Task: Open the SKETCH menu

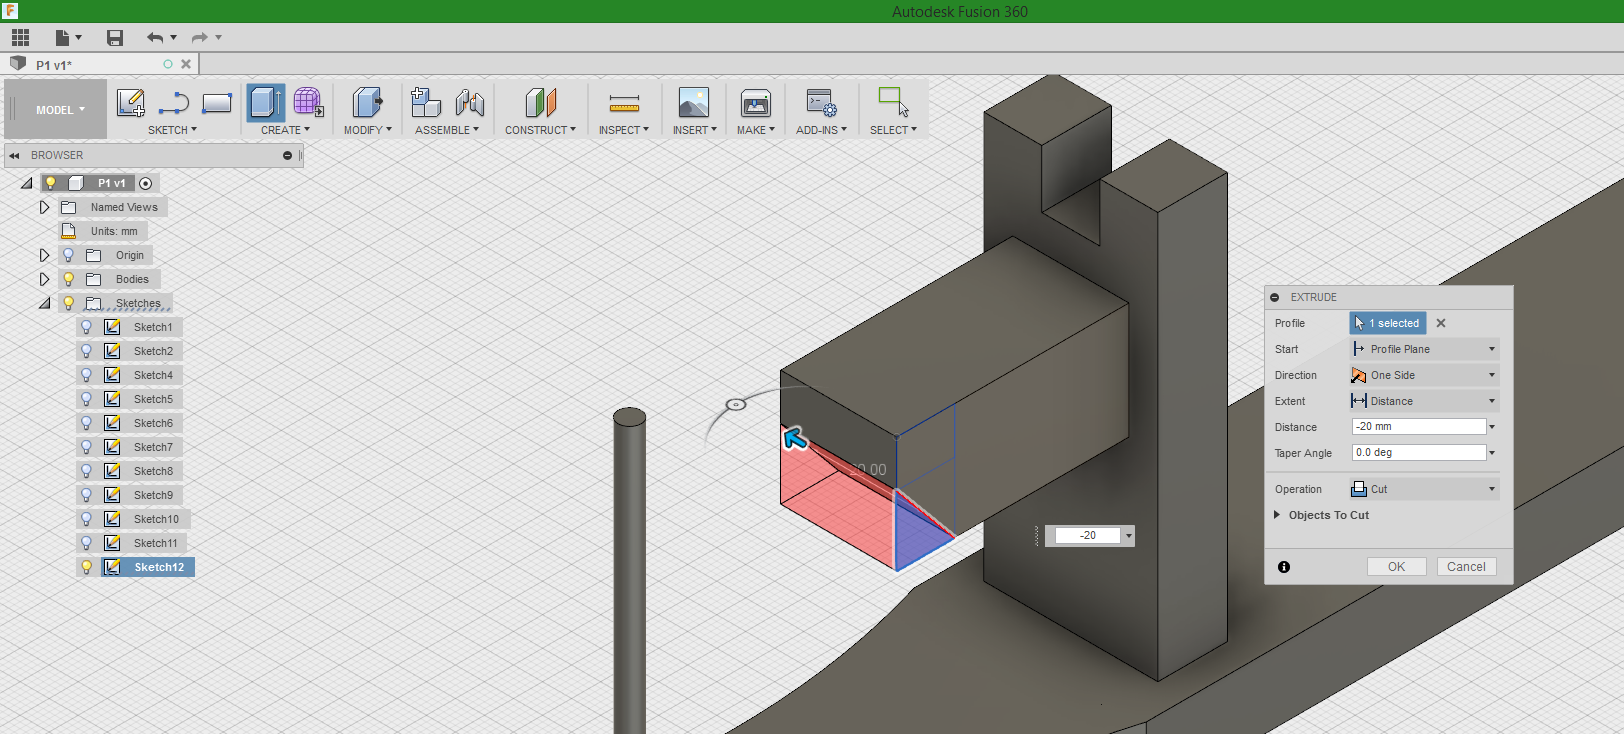Action: click(172, 130)
